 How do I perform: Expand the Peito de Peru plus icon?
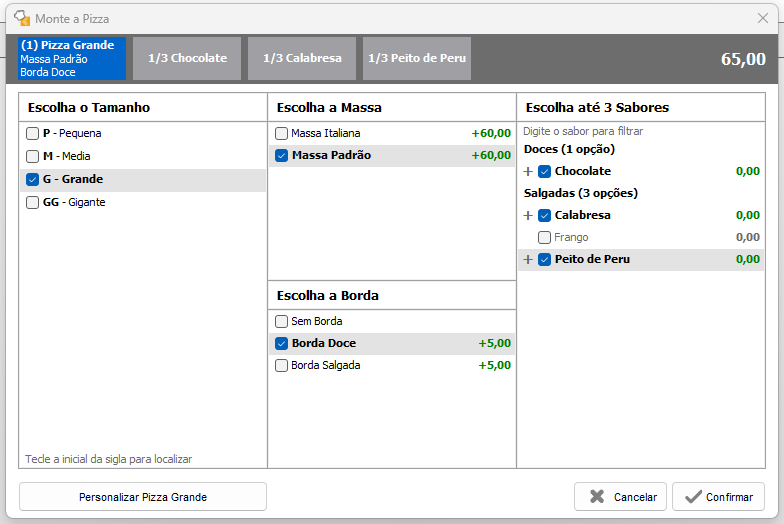(528, 260)
